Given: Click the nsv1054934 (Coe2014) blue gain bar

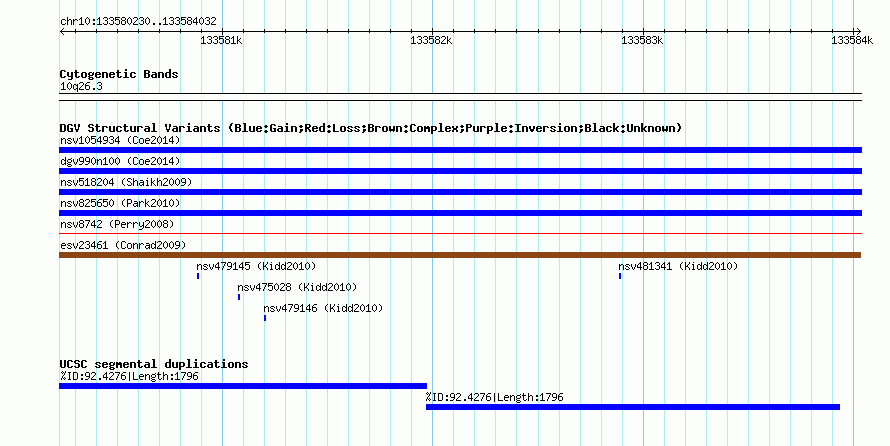Looking at the screenshot, I should tap(460, 150).
